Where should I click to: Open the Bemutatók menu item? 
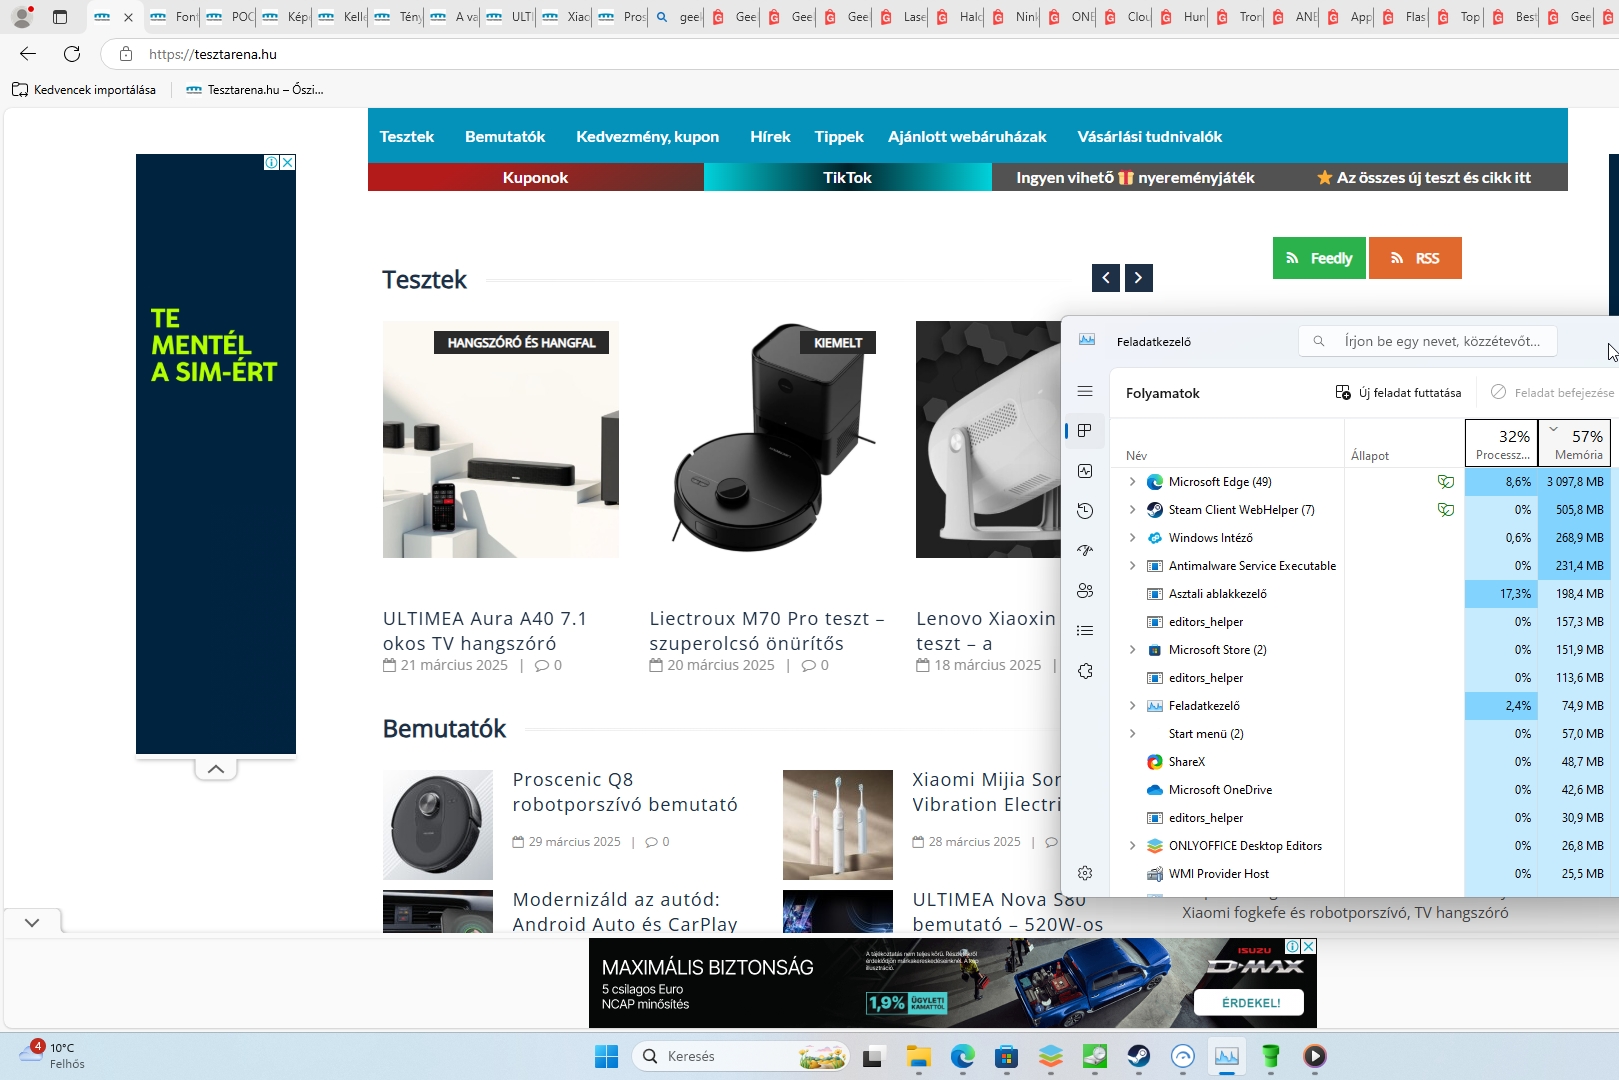[x=505, y=137]
